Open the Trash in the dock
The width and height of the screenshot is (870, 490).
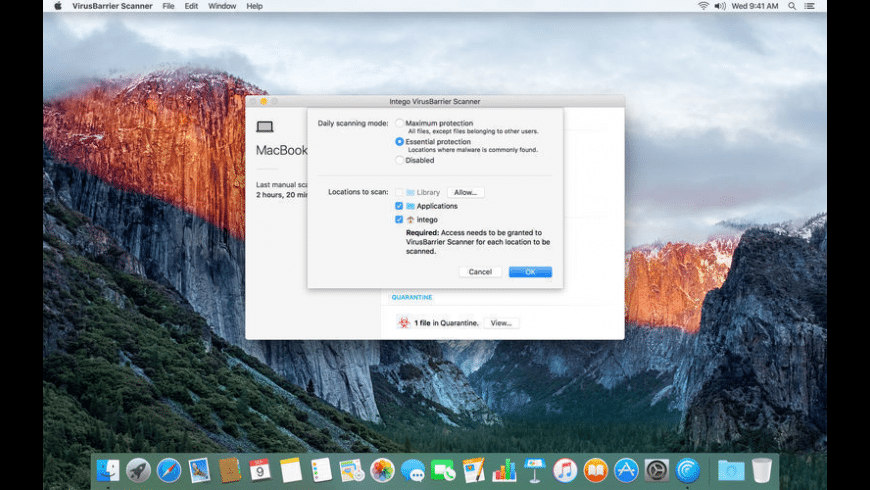tap(762, 471)
